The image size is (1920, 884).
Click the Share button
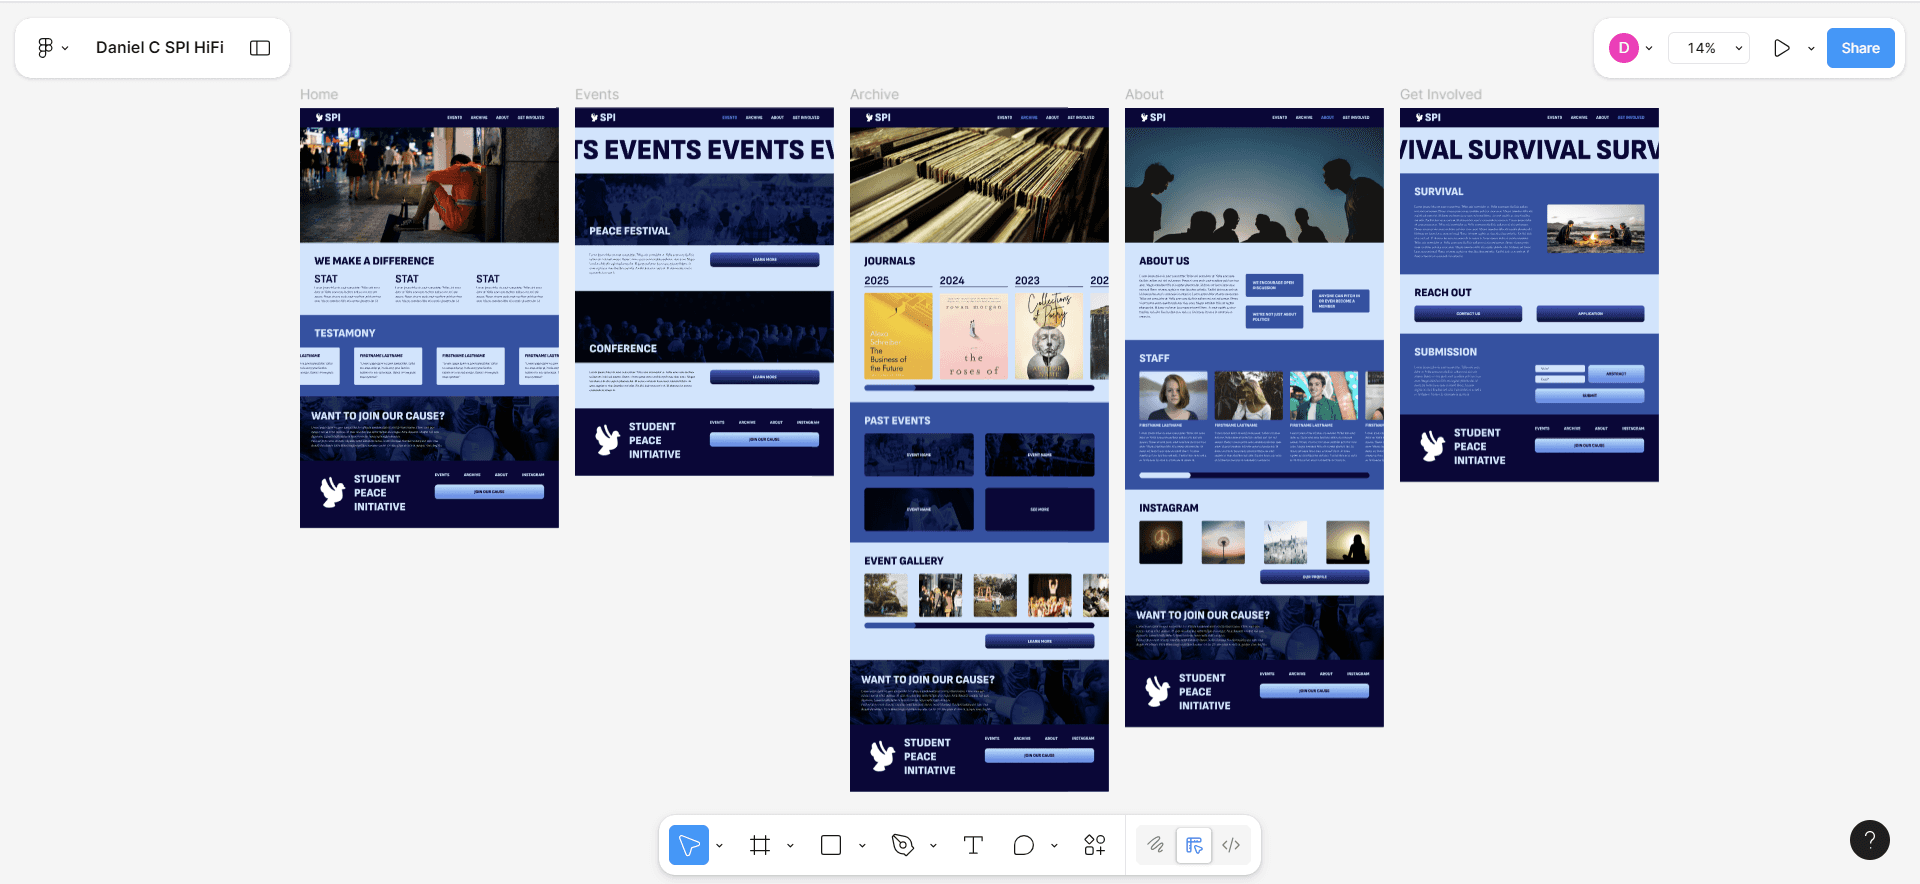click(x=1860, y=48)
